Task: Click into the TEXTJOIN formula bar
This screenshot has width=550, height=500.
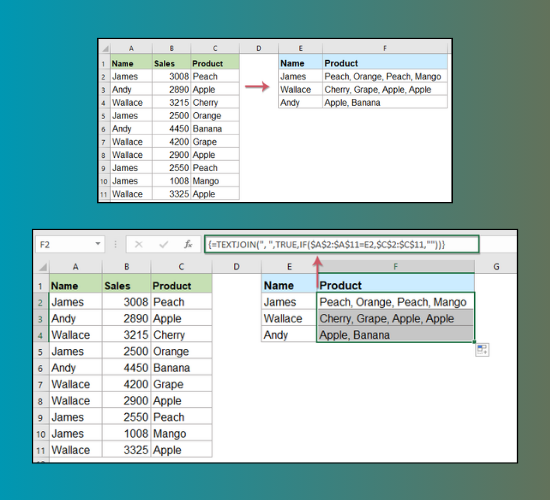Action: [341, 244]
